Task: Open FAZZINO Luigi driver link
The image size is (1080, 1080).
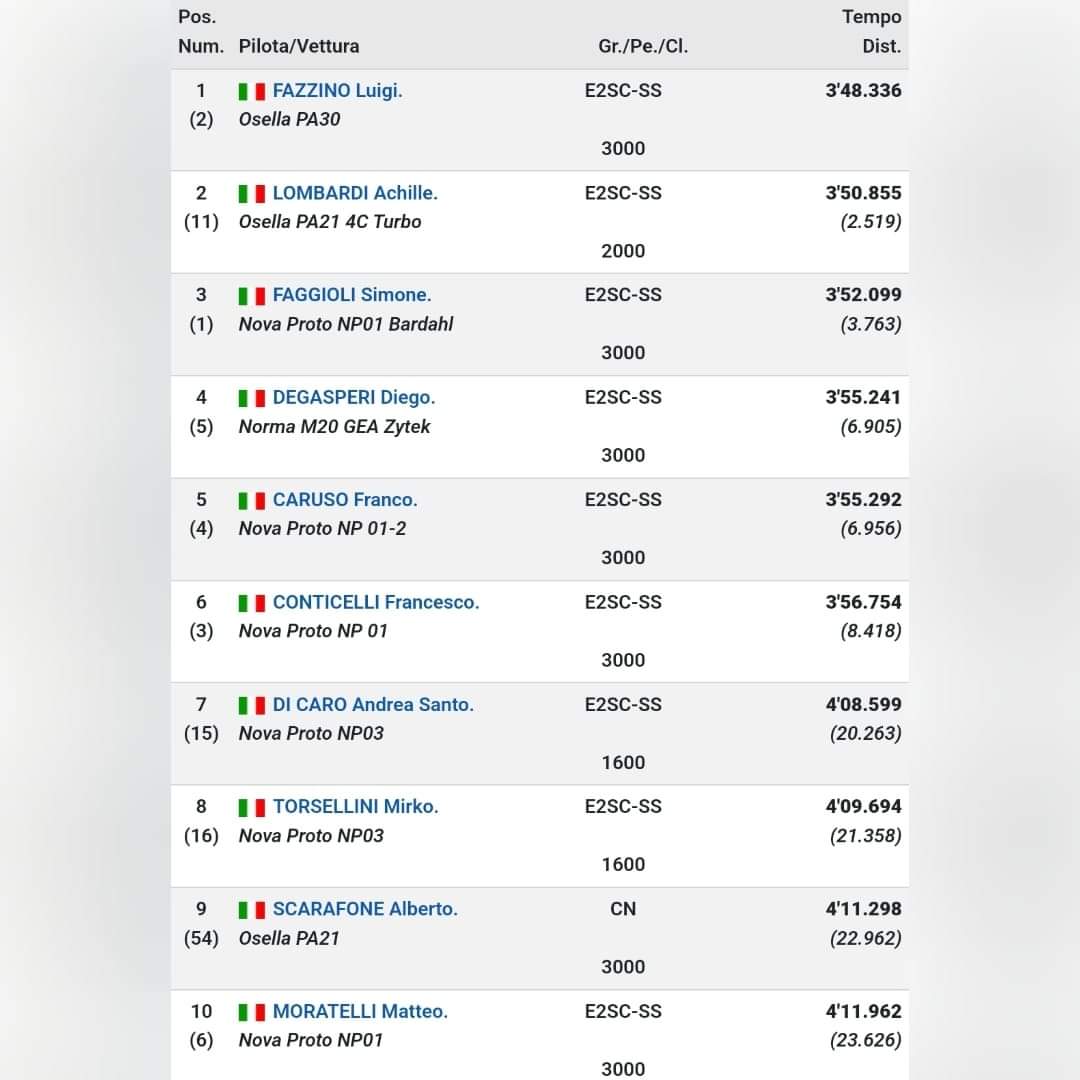Action: point(337,91)
